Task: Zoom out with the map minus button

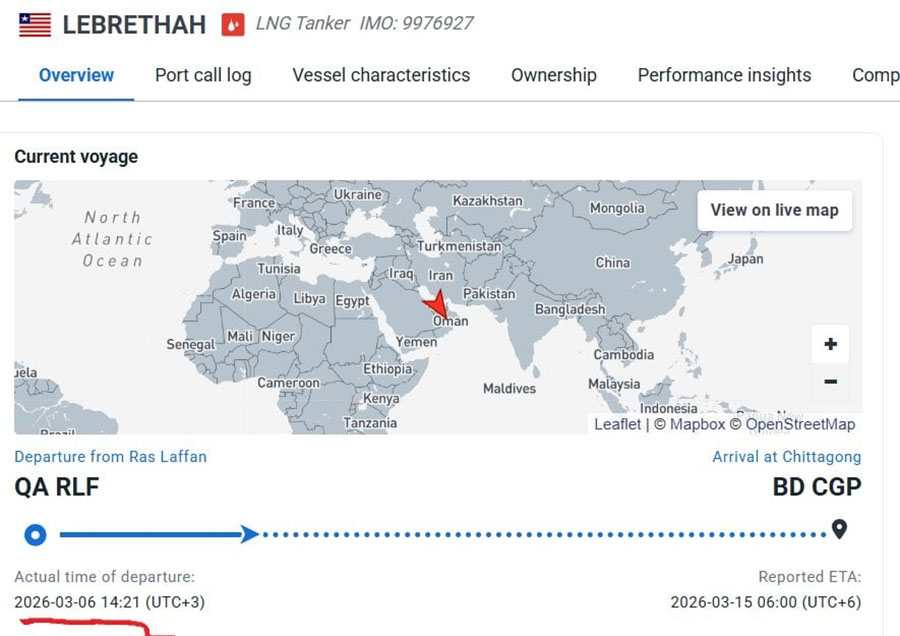Action: tap(830, 382)
